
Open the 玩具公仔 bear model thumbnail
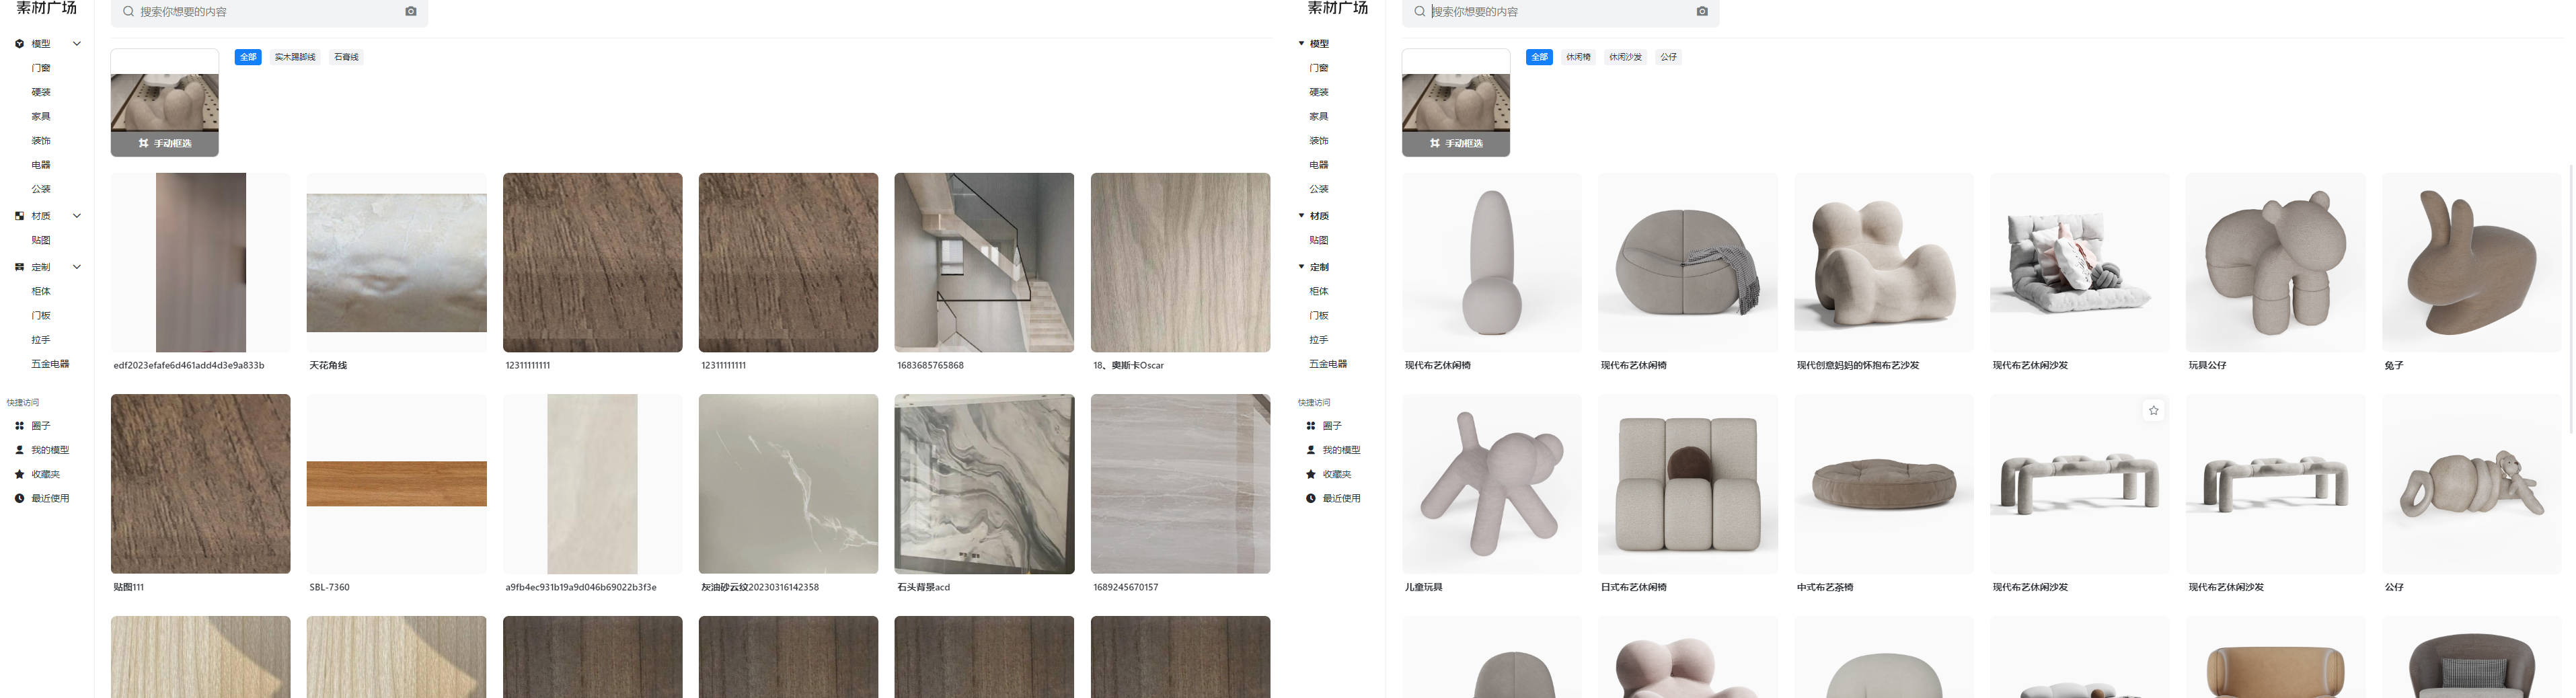(2275, 262)
